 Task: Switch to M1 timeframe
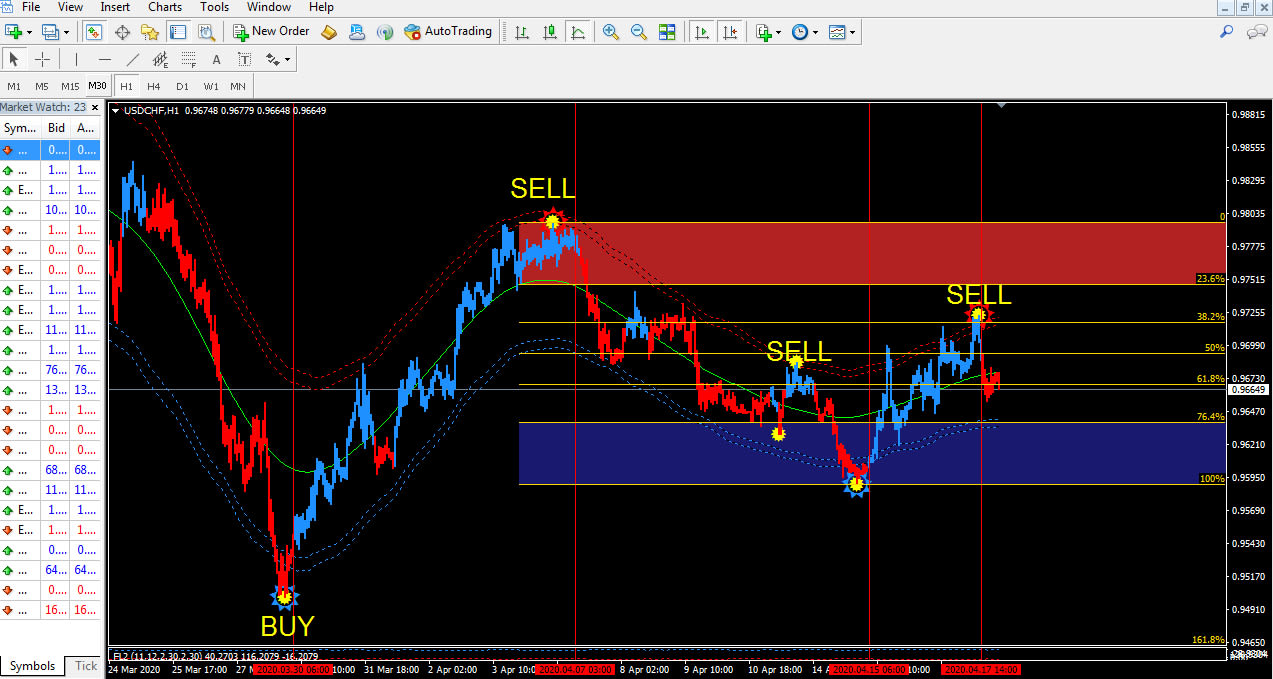click(14, 86)
